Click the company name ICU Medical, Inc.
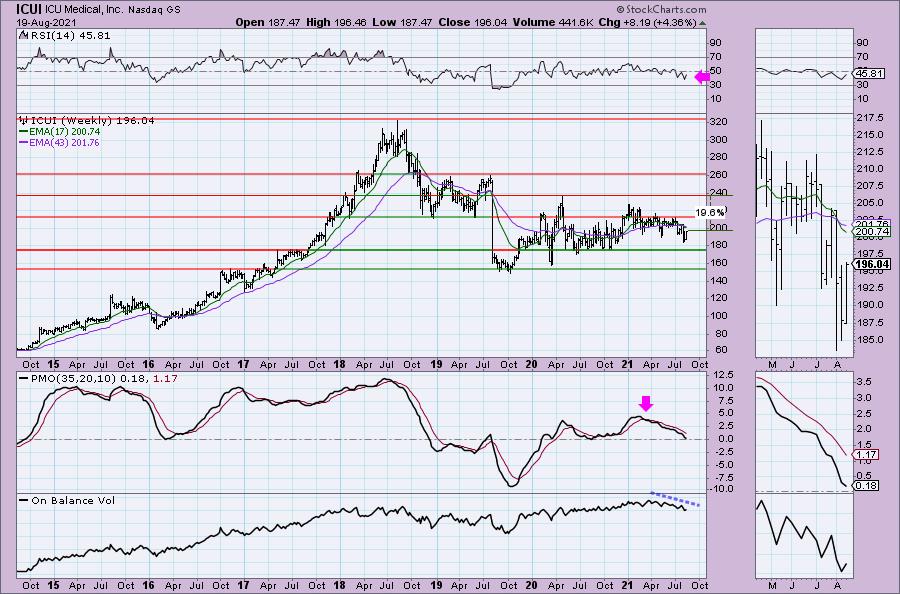This screenshot has height=594, width=900. pyautogui.click(x=85, y=9)
